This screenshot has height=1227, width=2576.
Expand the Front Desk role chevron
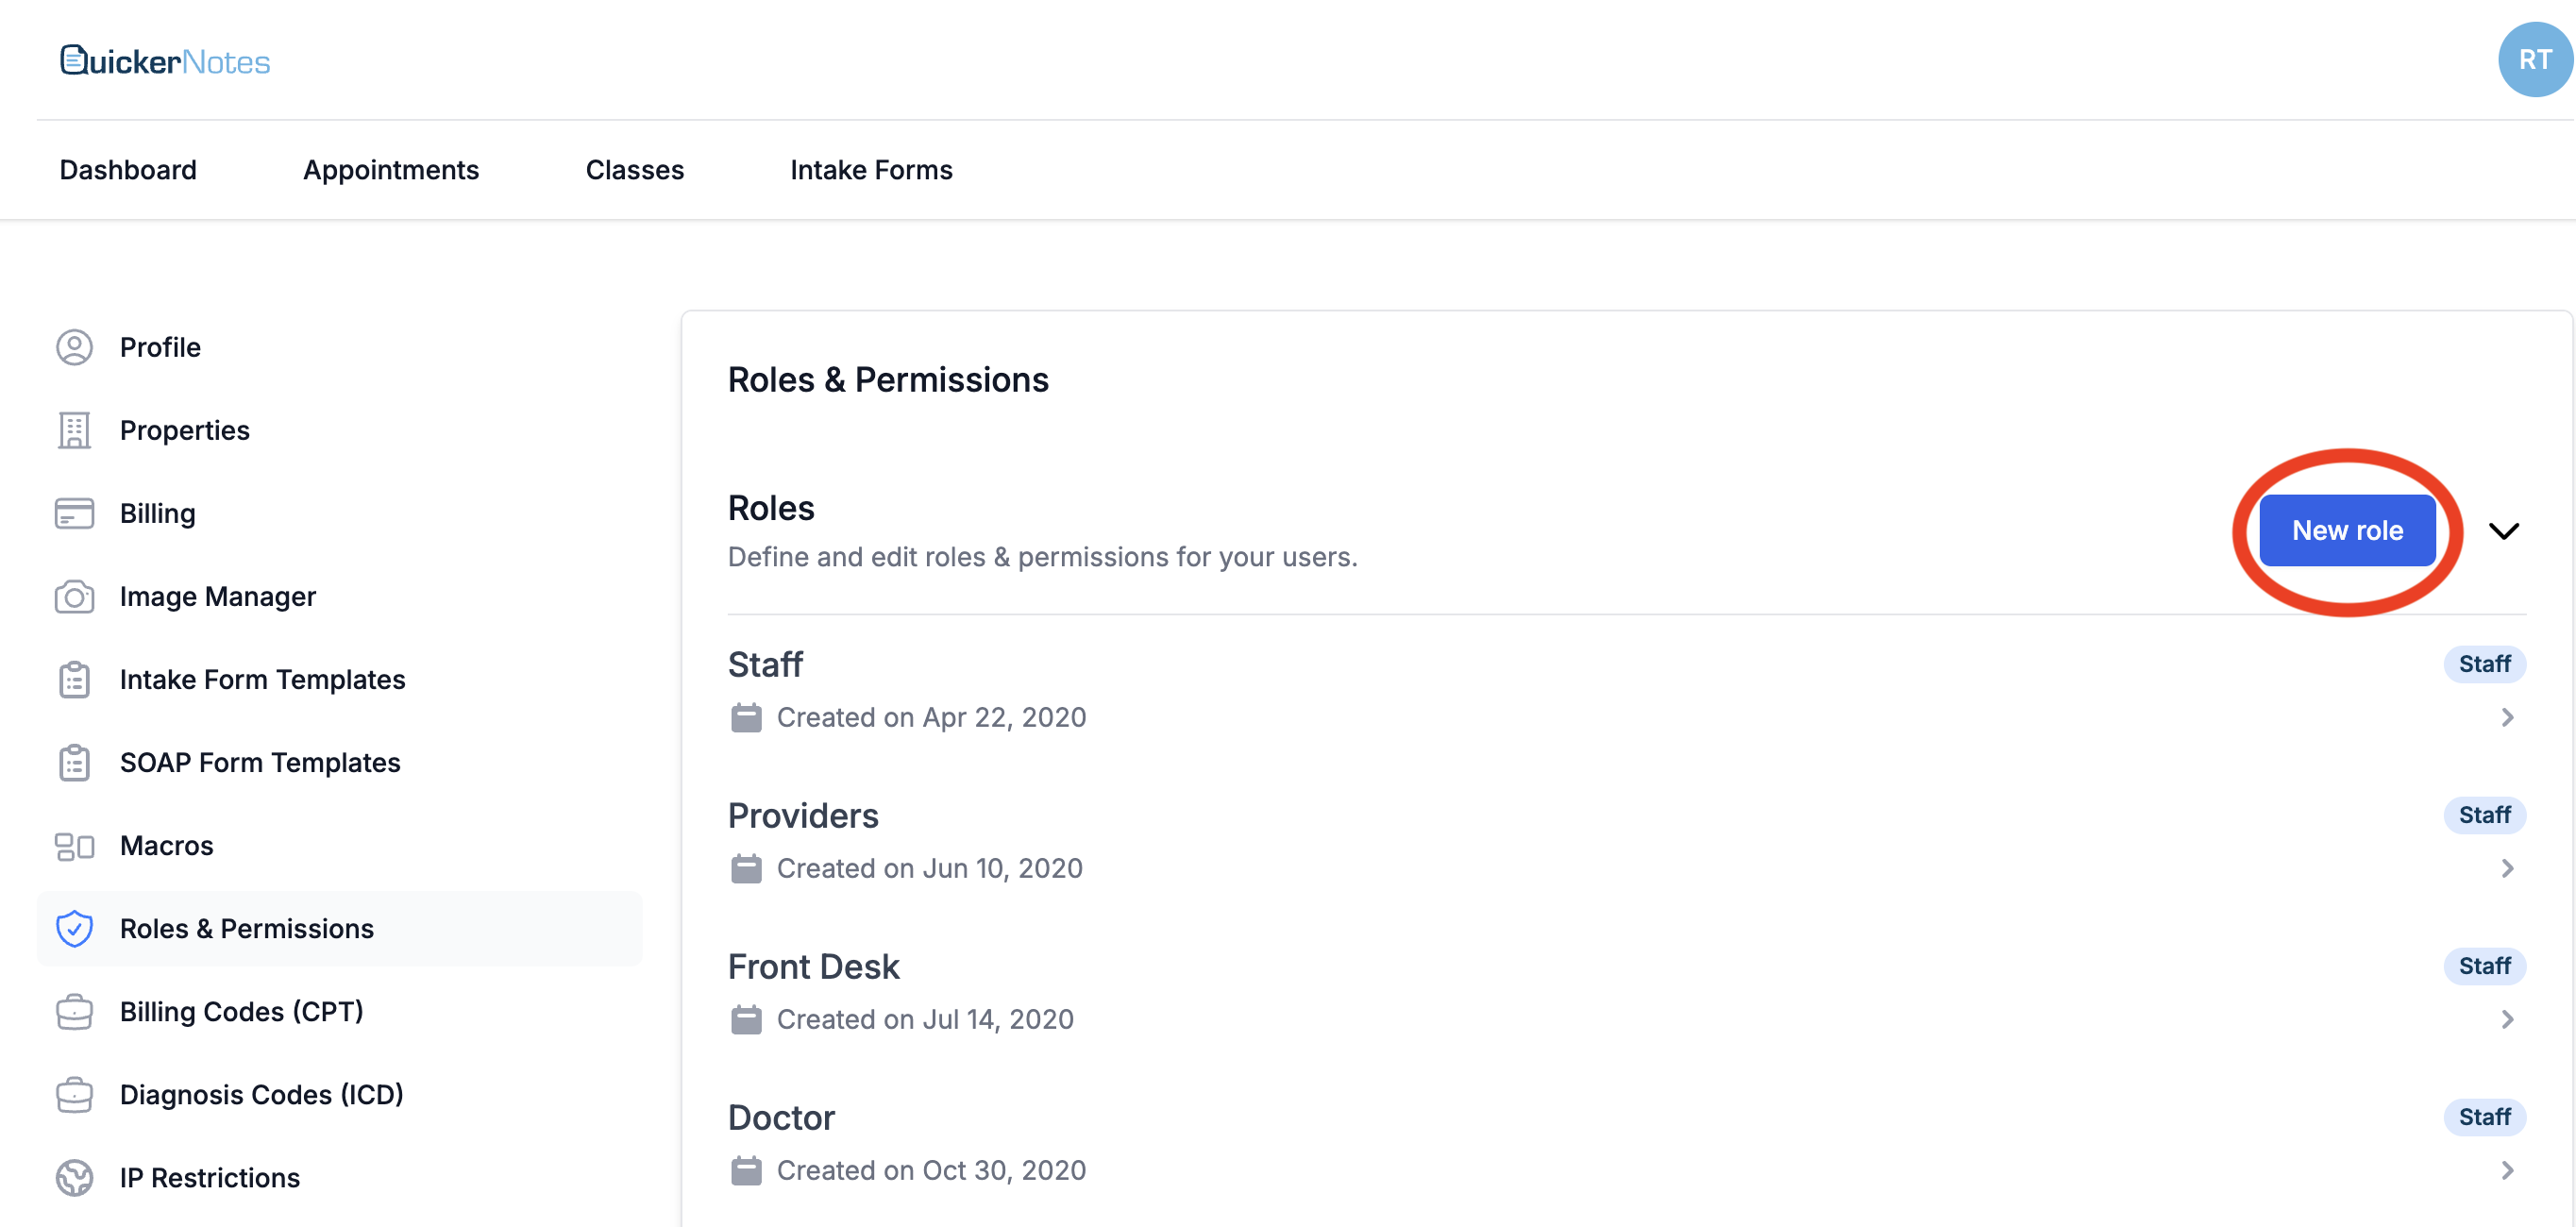(2507, 1019)
